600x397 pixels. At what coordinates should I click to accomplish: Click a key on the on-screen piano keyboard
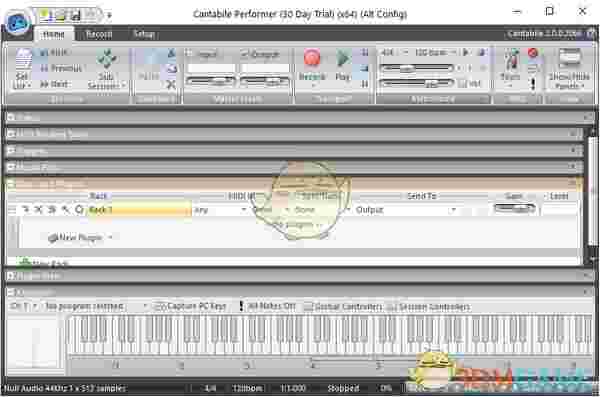[329, 335]
